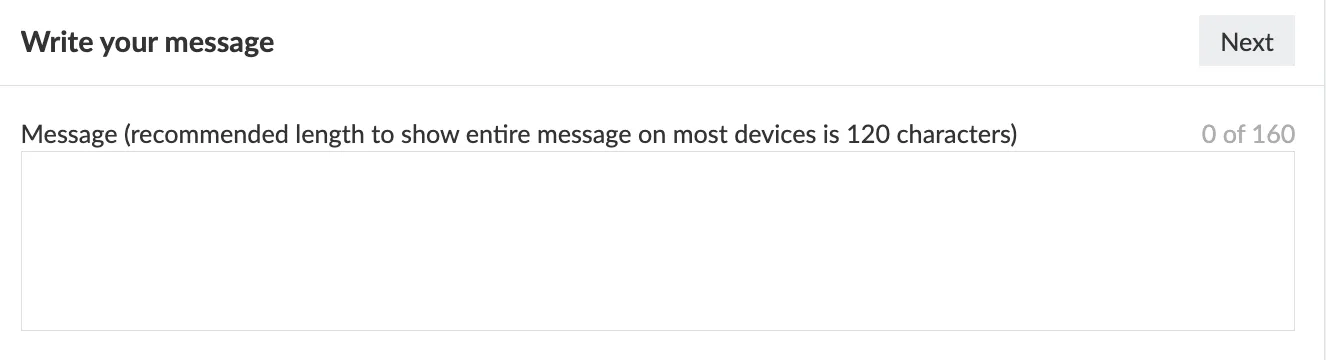The image size is (1326, 360).
Task: Activate the large message input field
Action: (x=658, y=241)
